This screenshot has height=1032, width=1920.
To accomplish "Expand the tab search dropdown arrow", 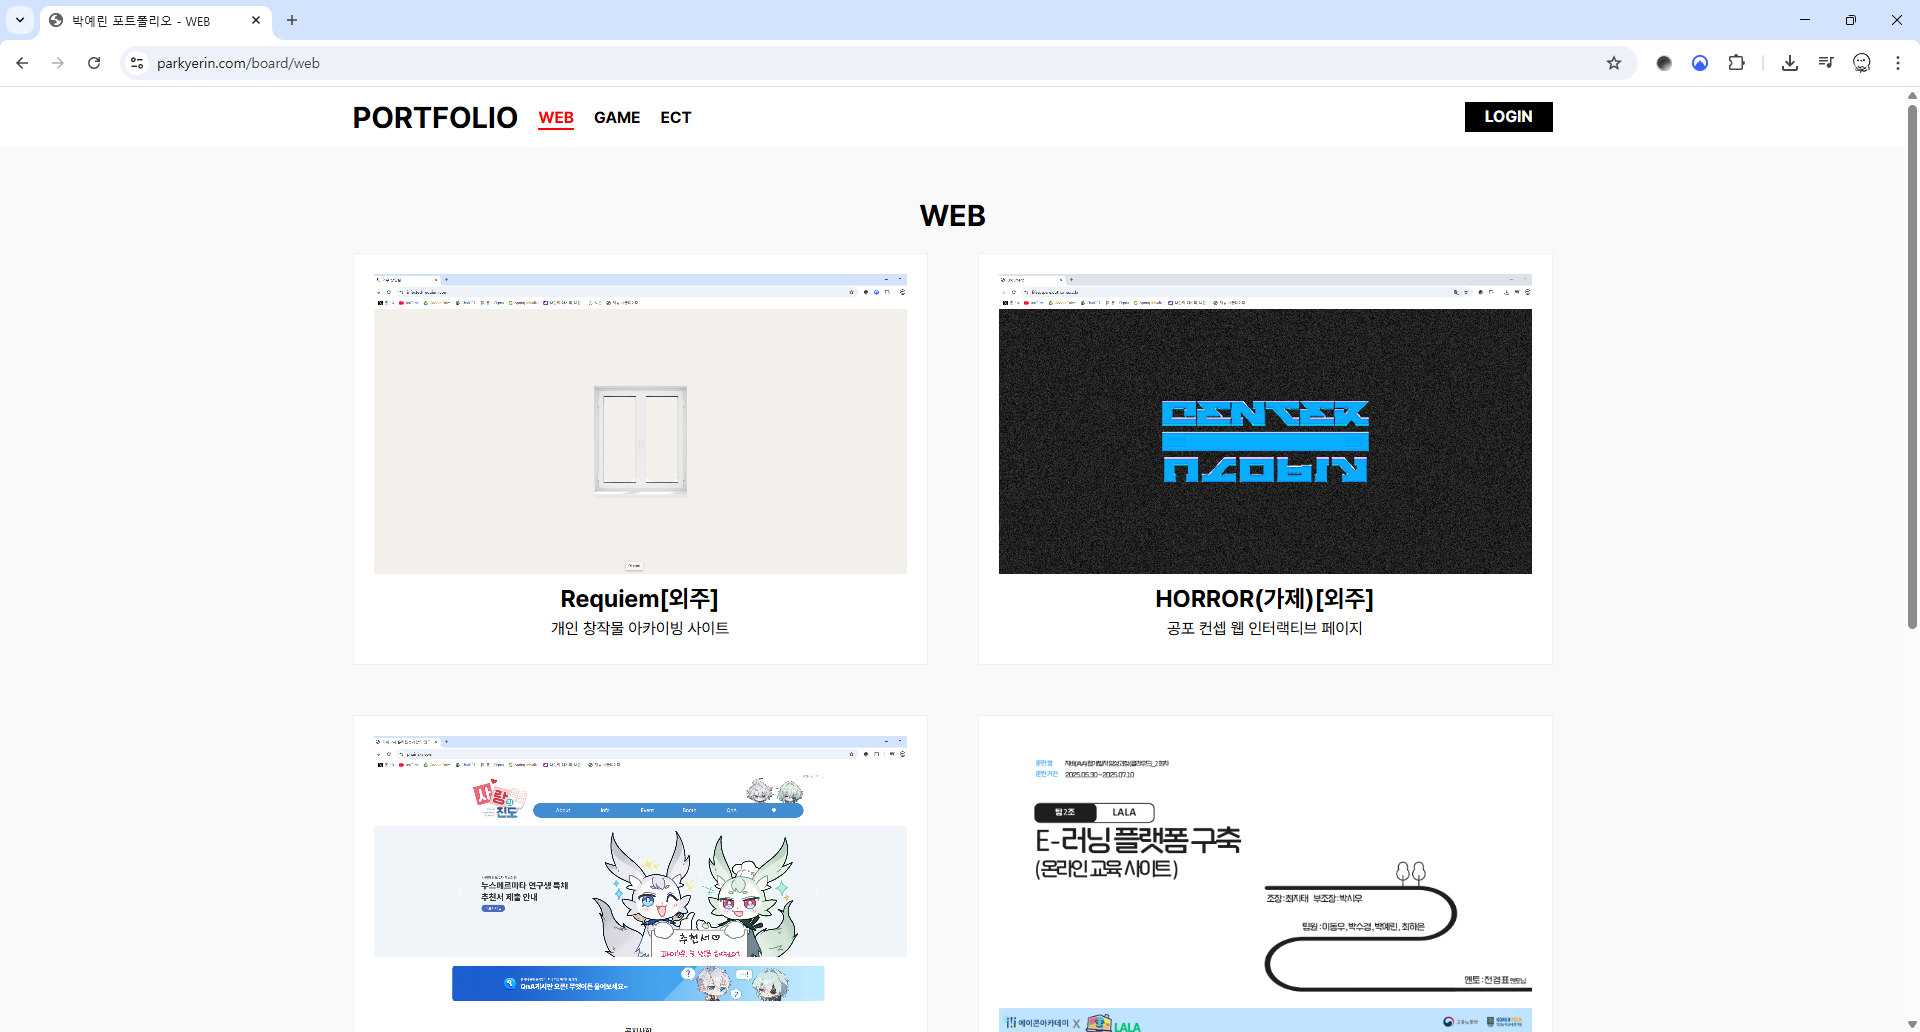I will pos(20,20).
